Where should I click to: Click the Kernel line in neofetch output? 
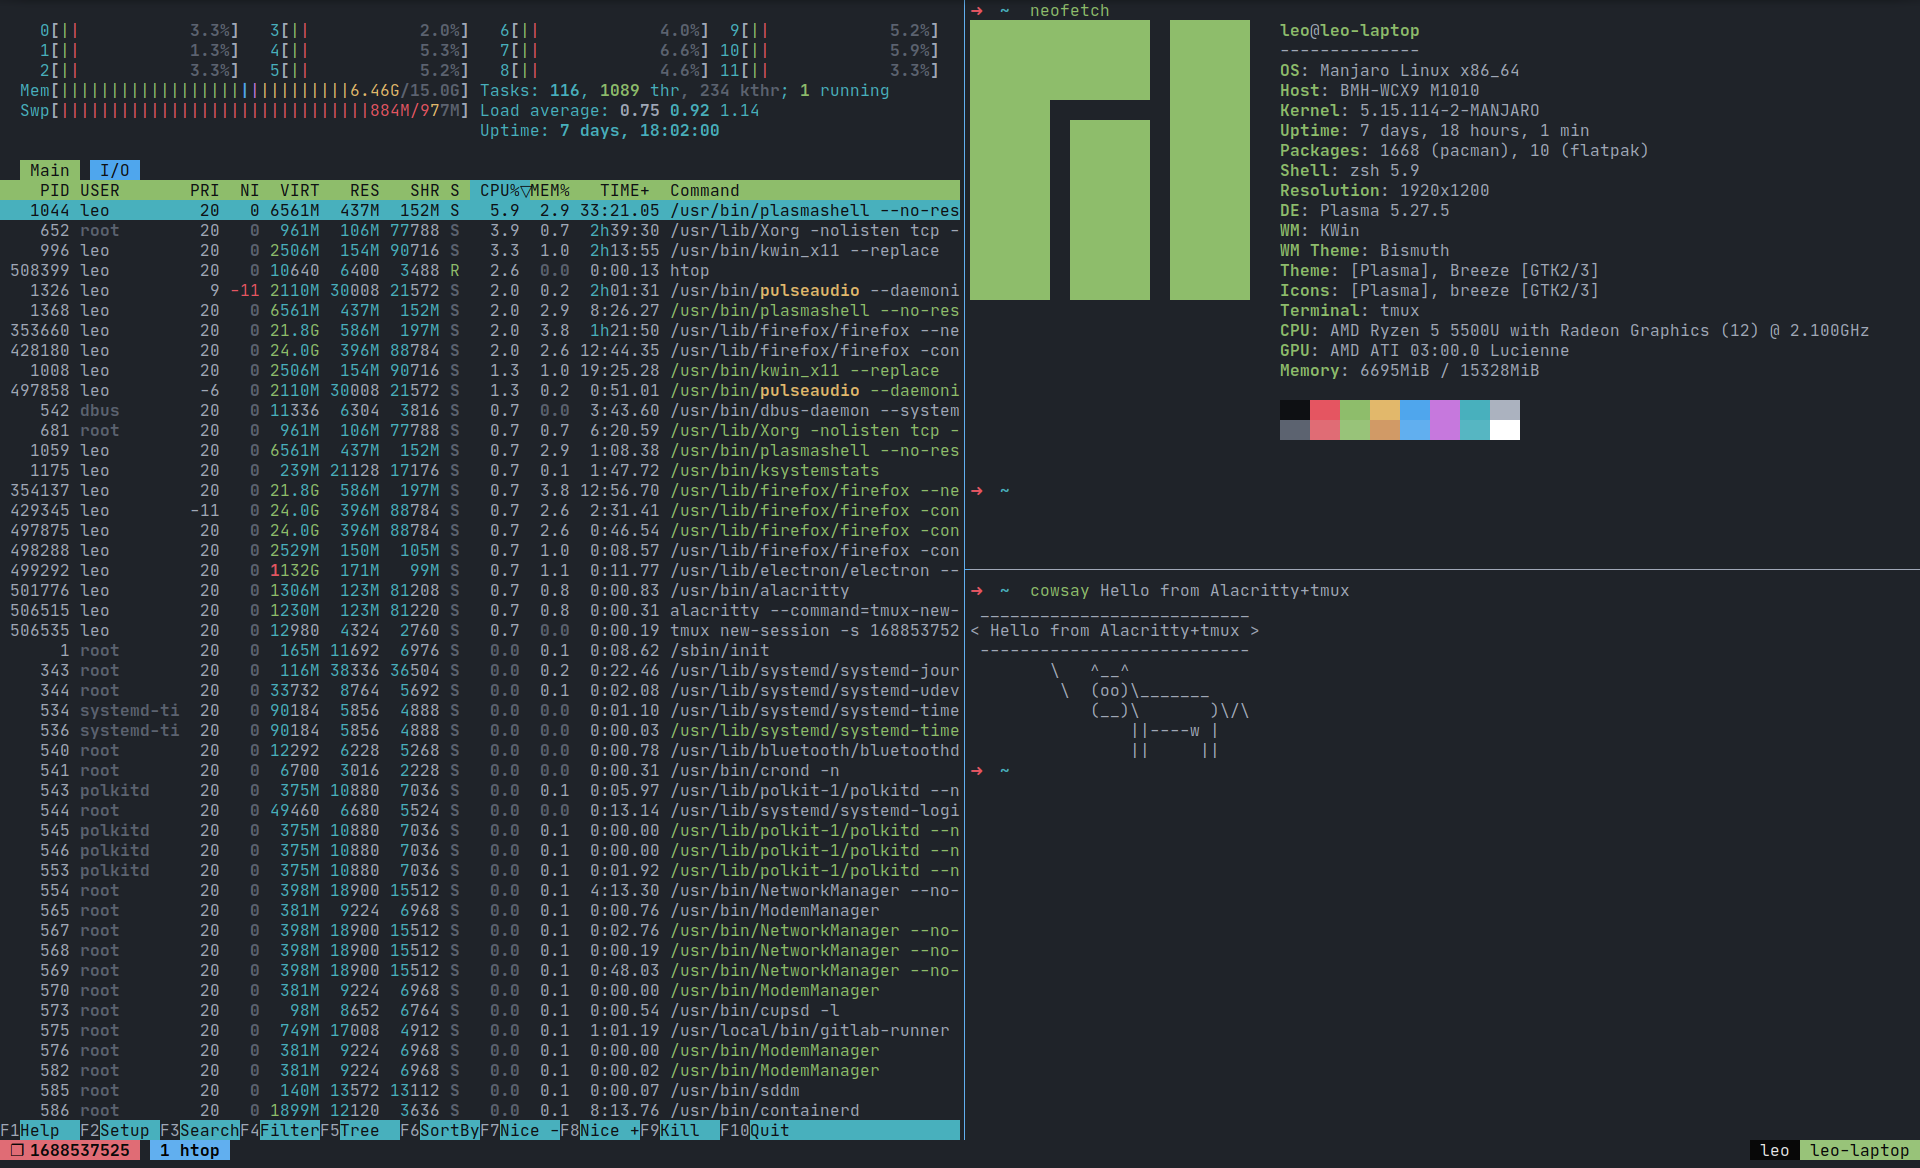[1410, 110]
